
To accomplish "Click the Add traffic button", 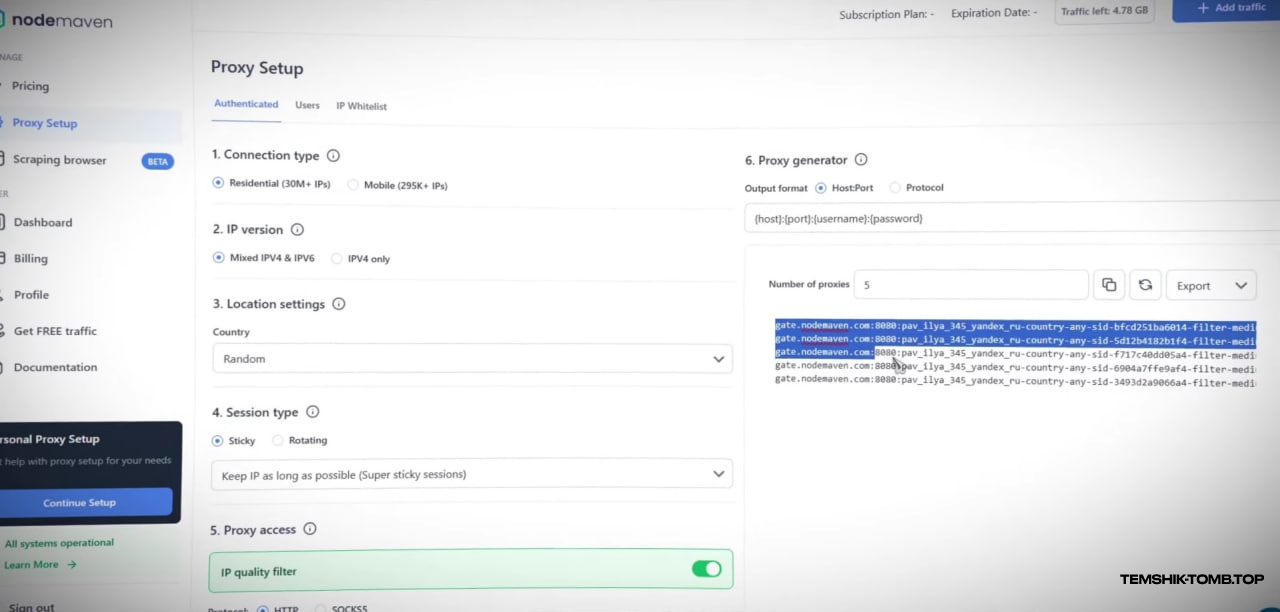I will (1226, 8).
